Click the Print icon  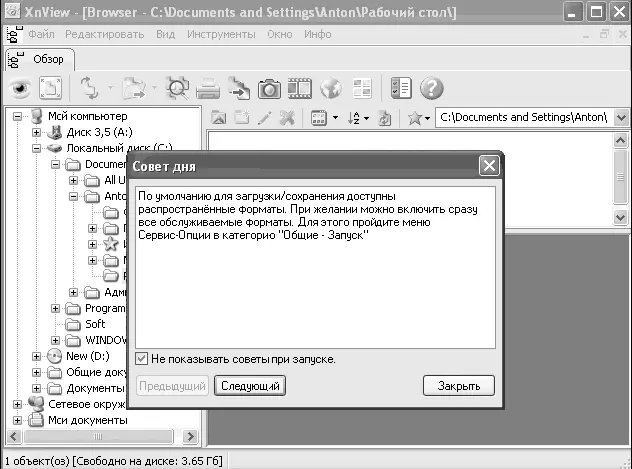click(208, 88)
